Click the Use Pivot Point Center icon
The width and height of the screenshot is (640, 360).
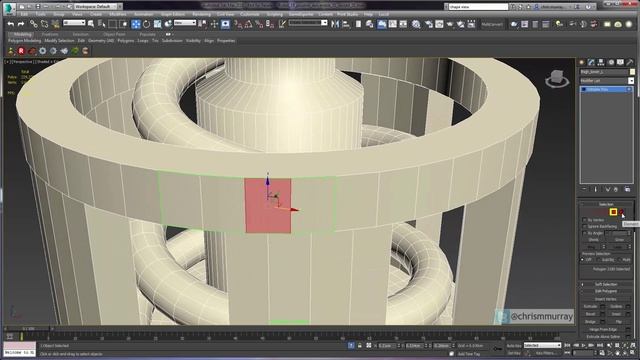[x=202, y=24]
